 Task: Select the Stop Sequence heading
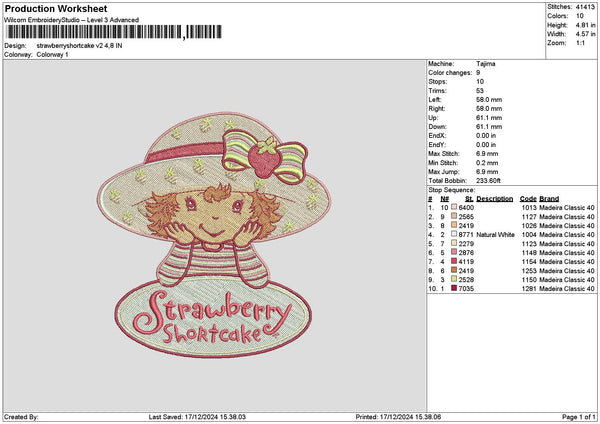coord(452,190)
